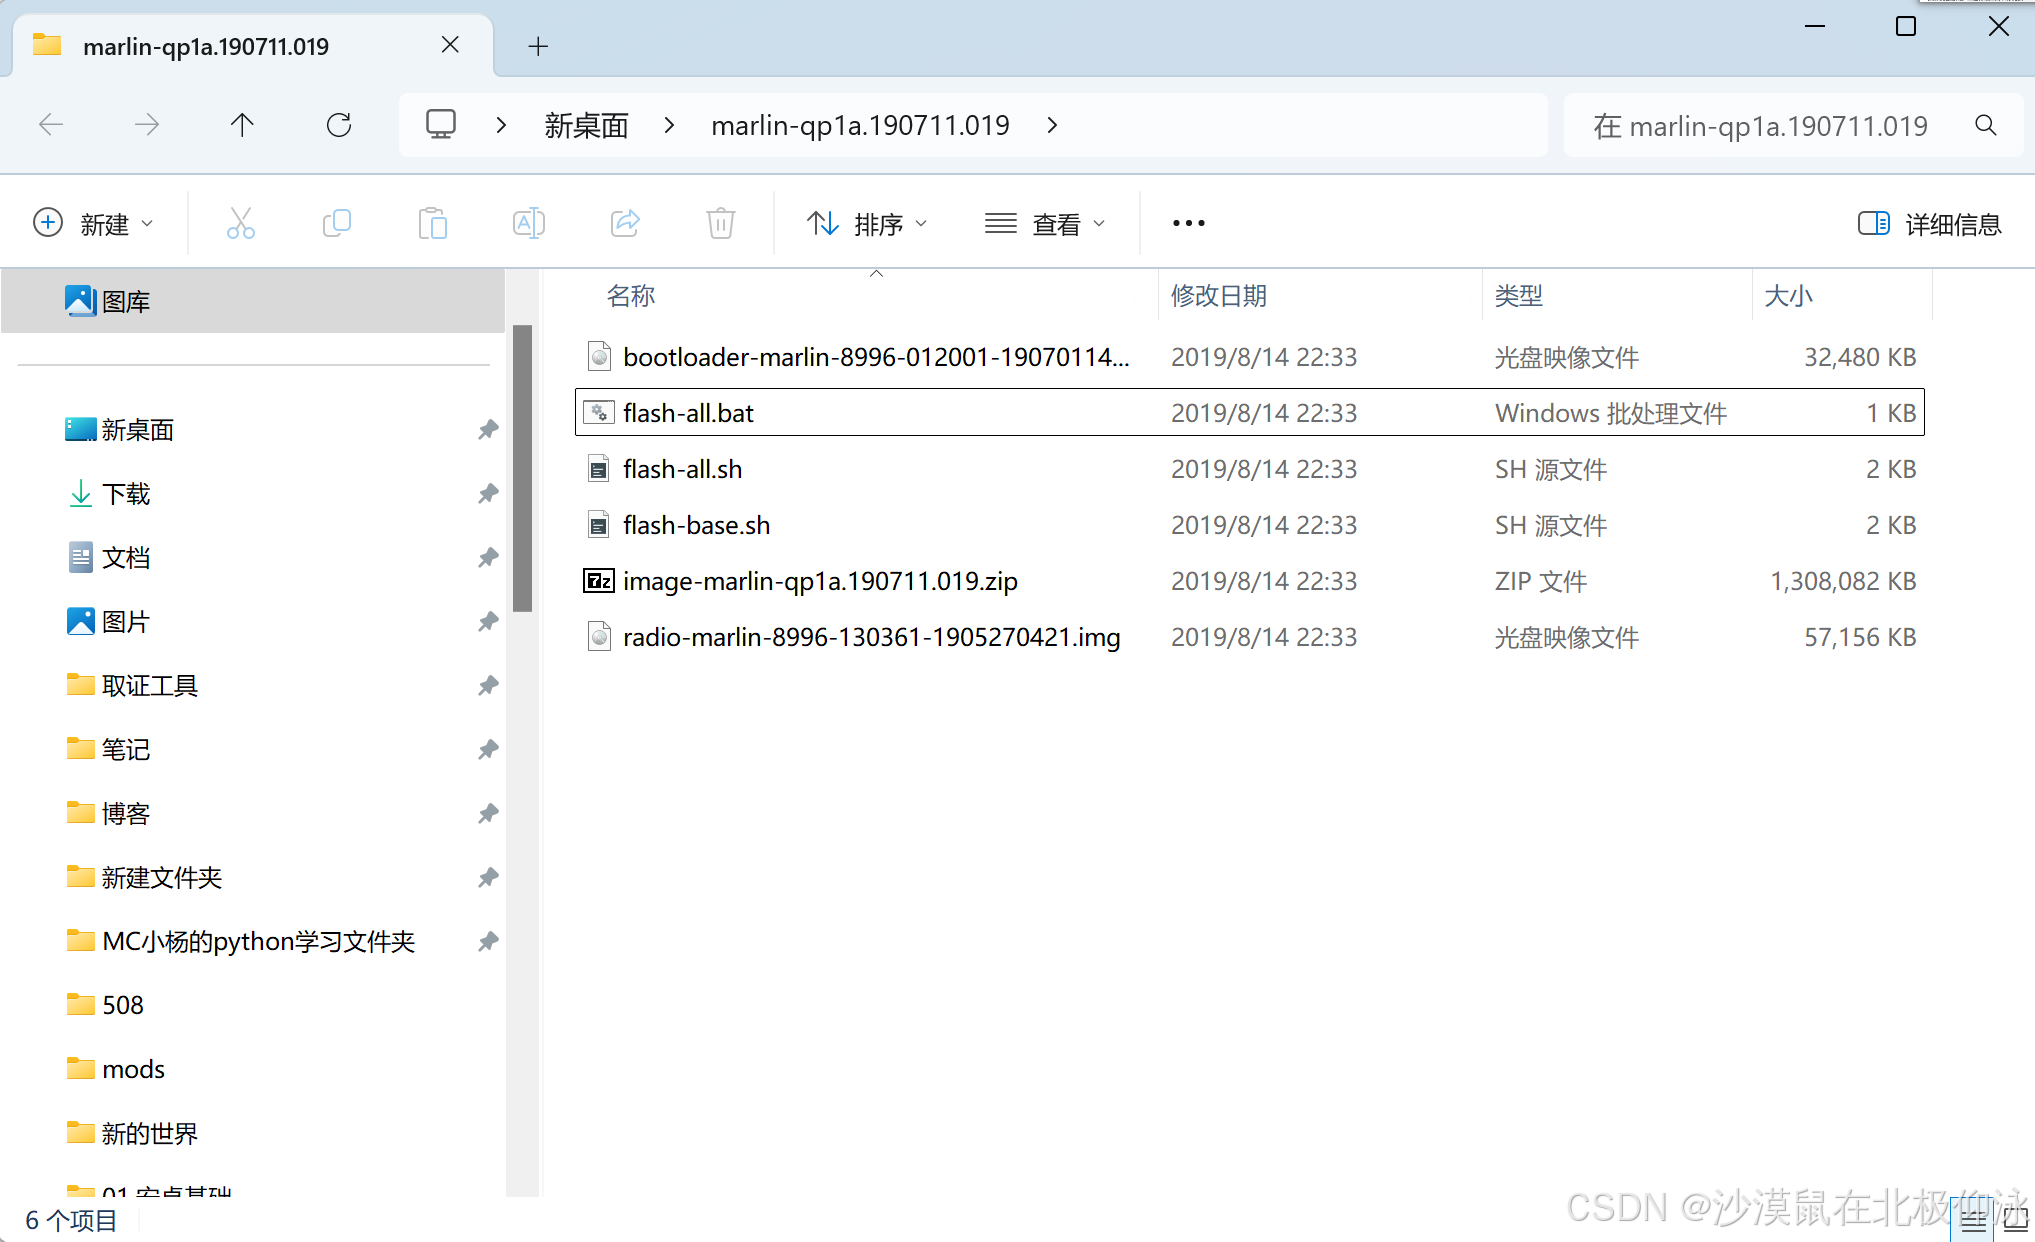The width and height of the screenshot is (2035, 1242).
Task: Unpin 下载 from quick access
Action: (x=488, y=493)
